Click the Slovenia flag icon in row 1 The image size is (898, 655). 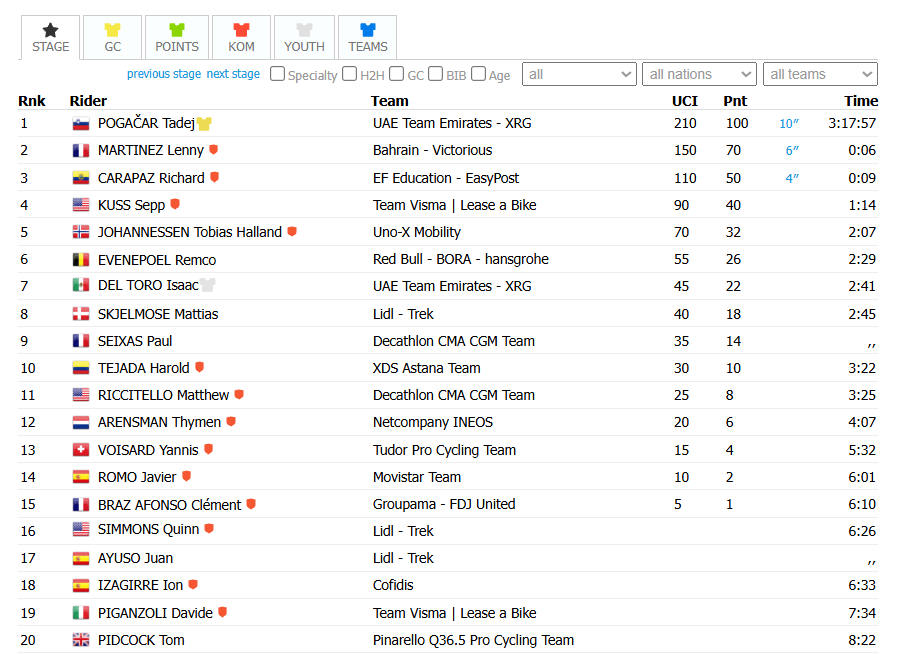[81, 124]
